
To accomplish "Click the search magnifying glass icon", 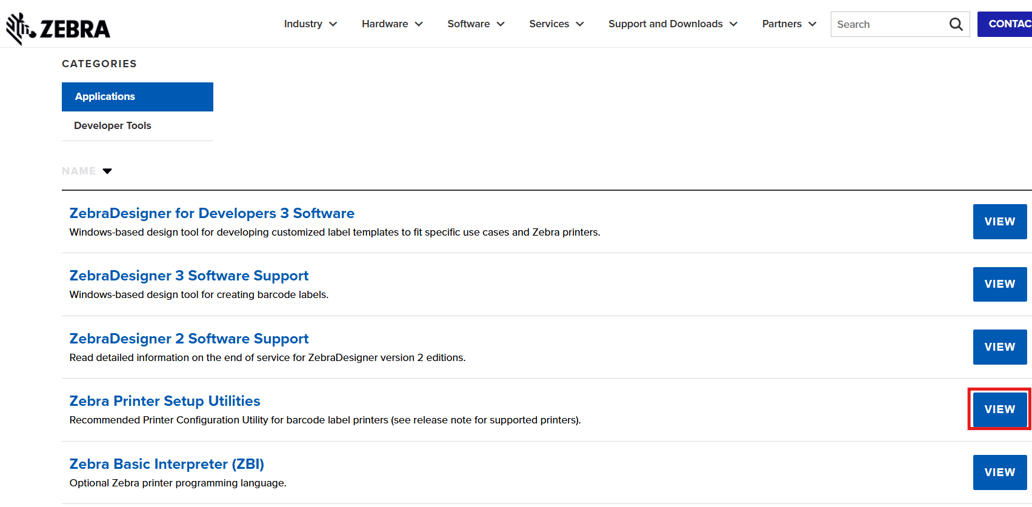I will (955, 24).
